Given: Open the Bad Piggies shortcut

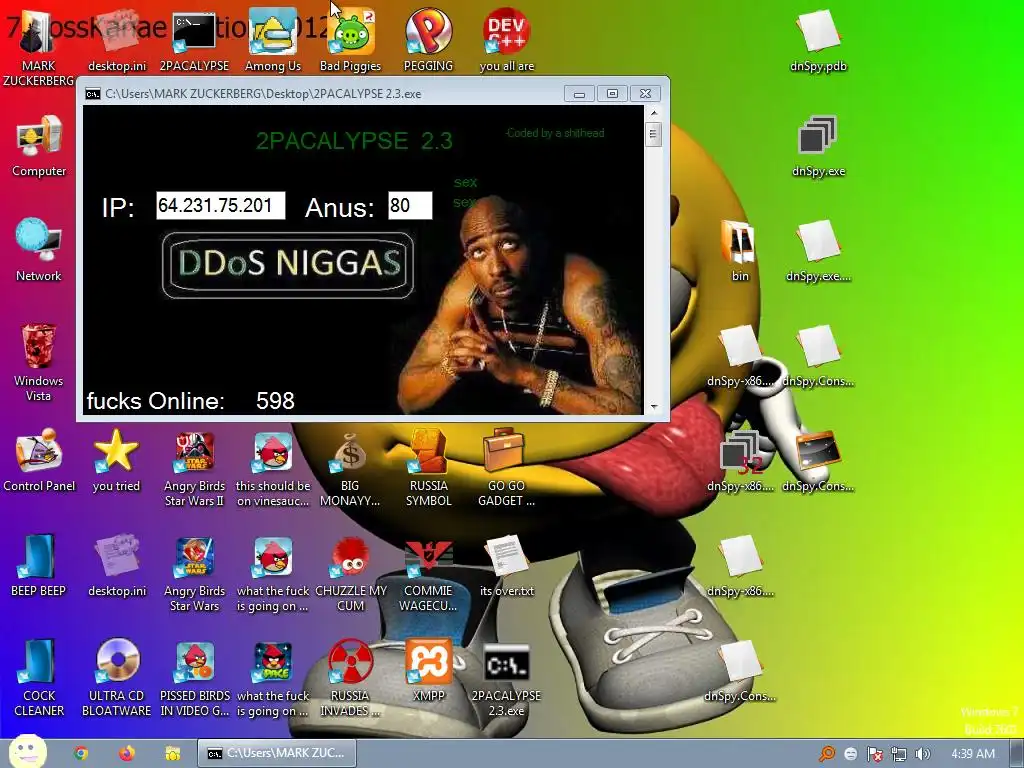Looking at the screenshot, I should pos(351,32).
